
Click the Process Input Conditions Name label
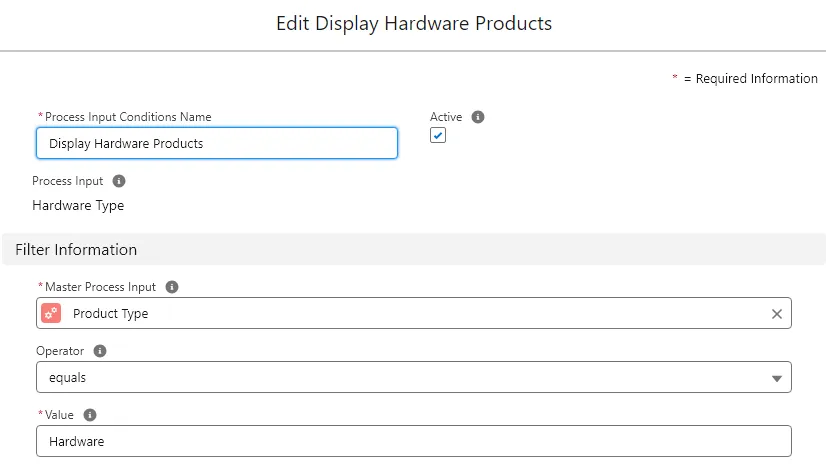click(x=128, y=117)
